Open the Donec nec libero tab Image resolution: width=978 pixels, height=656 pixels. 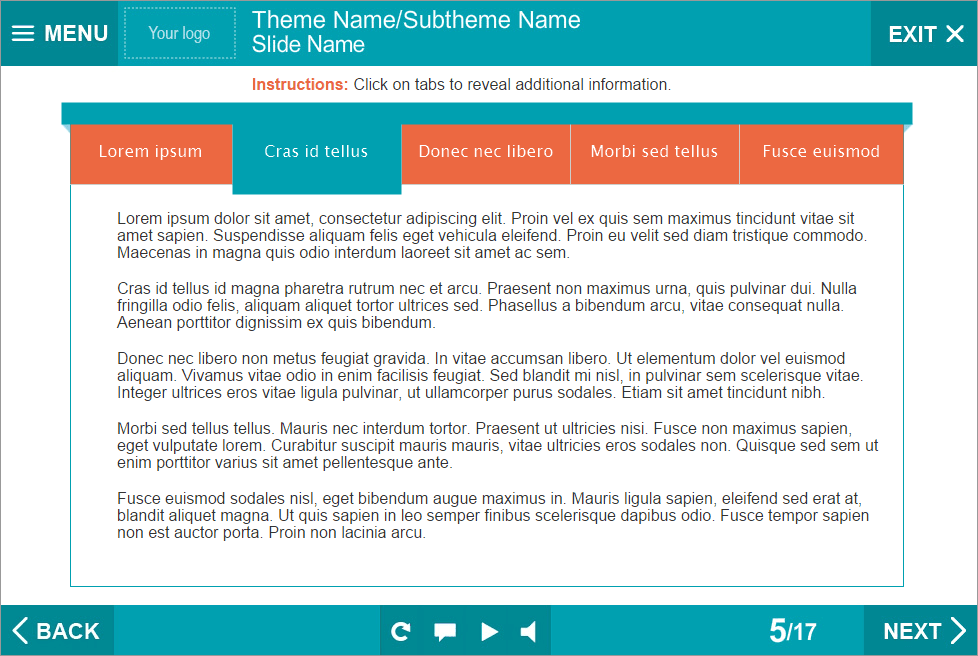485,152
